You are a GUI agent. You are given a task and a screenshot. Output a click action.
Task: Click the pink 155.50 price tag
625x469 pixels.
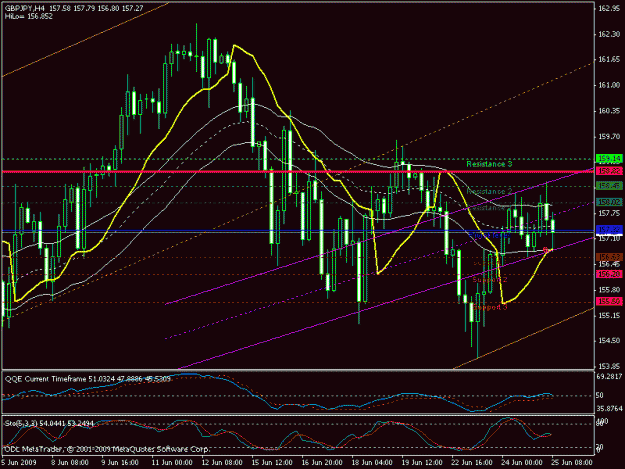tap(609, 302)
